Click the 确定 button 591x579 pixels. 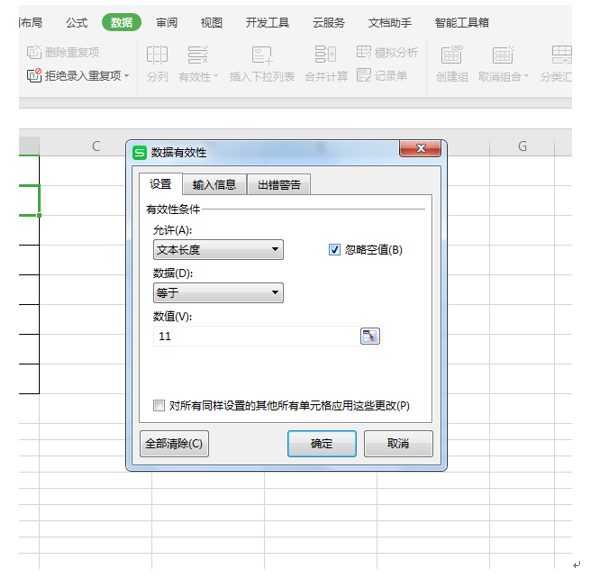[322, 443]
